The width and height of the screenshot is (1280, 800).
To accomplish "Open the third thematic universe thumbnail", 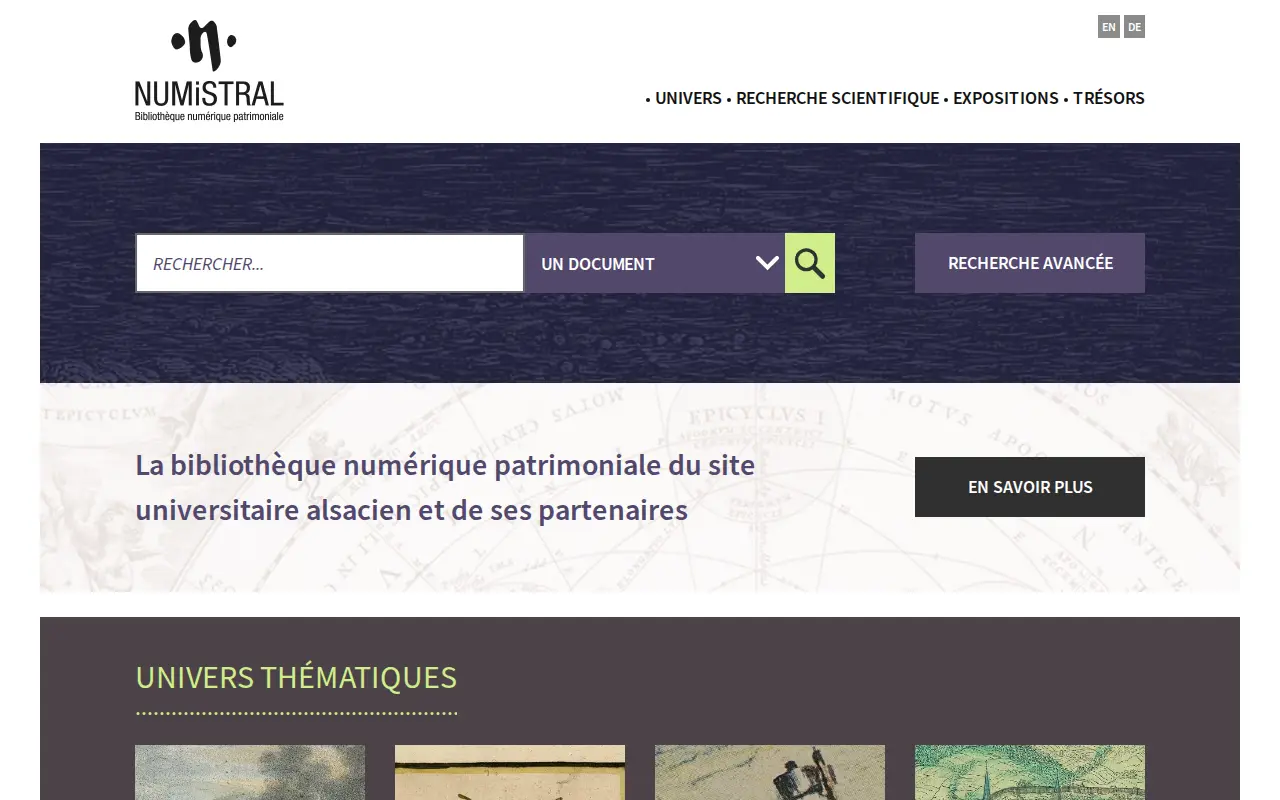I will (x=770, y=772).
